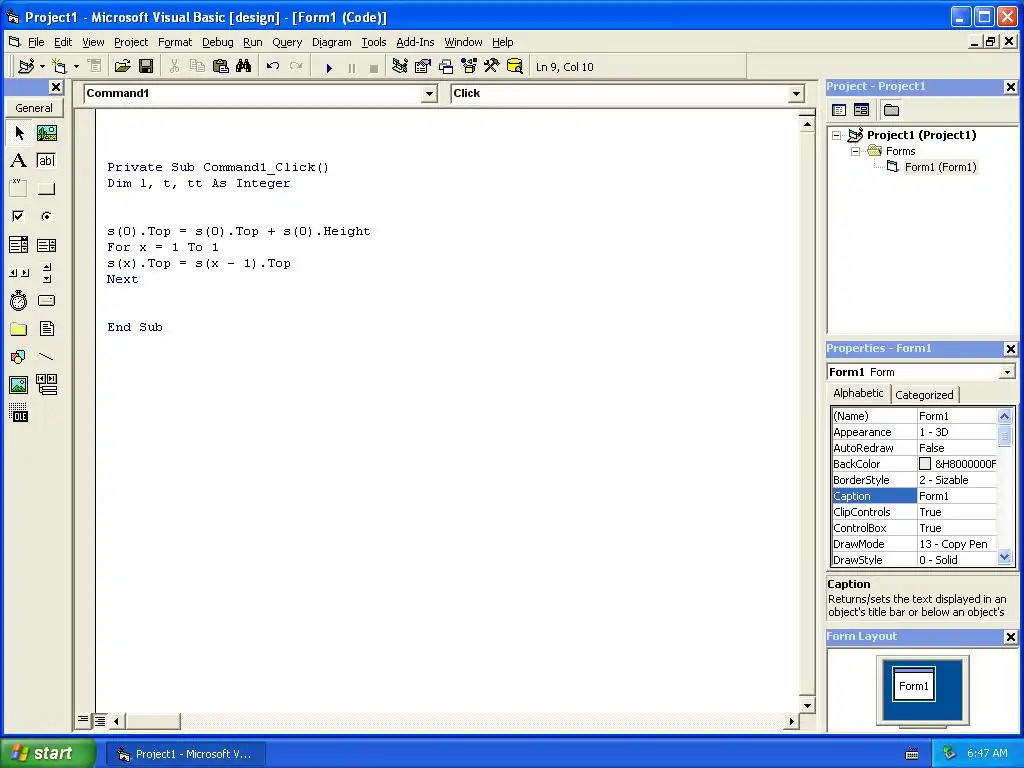1024x768 pixels.
Task: Open Add Project dropdown arrow
Action: pos(42,67)
